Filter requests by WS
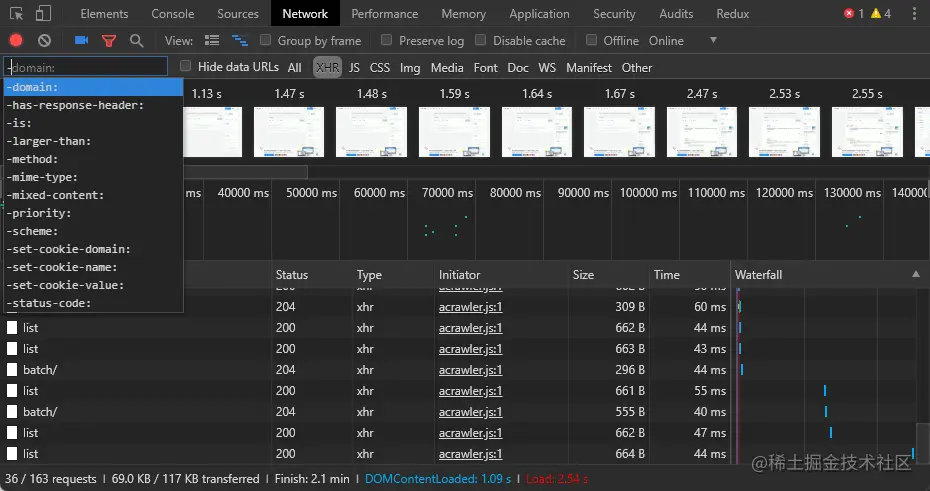The image size is (930, 491). [x=547, y=68]
